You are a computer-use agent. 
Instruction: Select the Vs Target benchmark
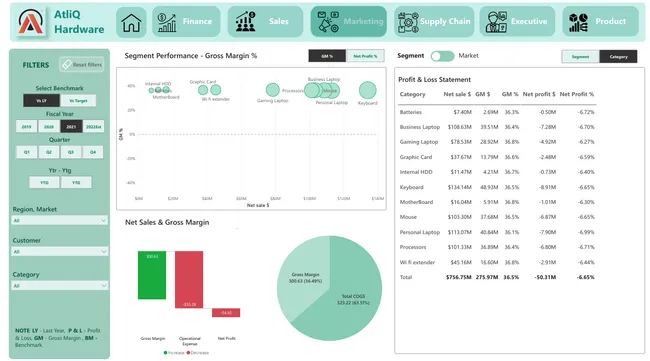coord(78,100)
